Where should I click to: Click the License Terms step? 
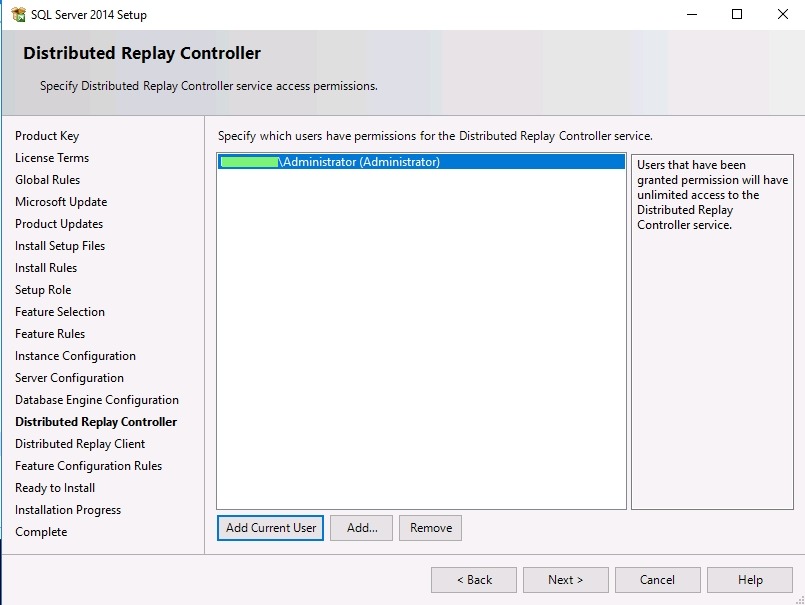tap(52, 158)
